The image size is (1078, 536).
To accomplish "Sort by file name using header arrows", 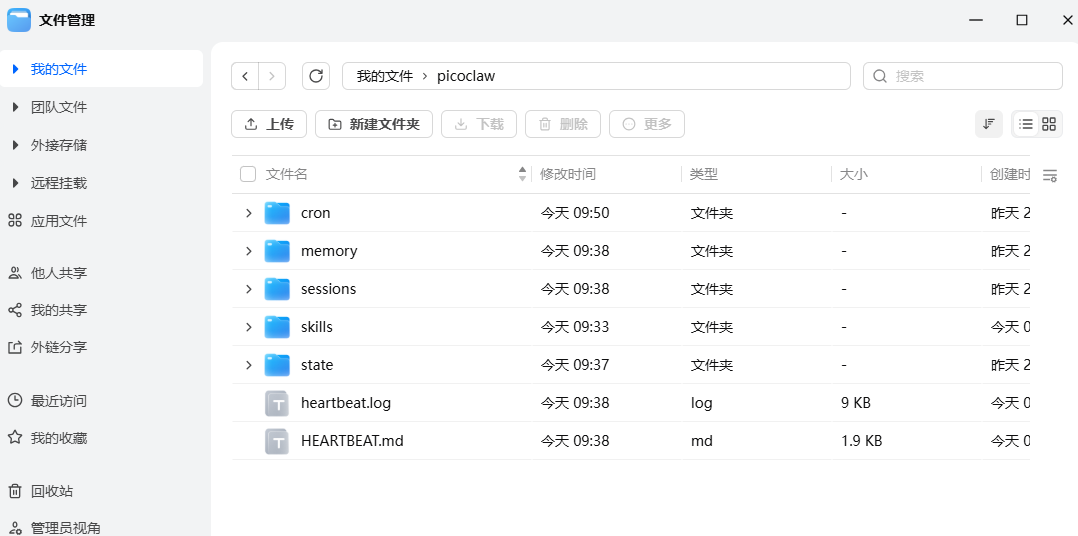I will pos(522,174).
